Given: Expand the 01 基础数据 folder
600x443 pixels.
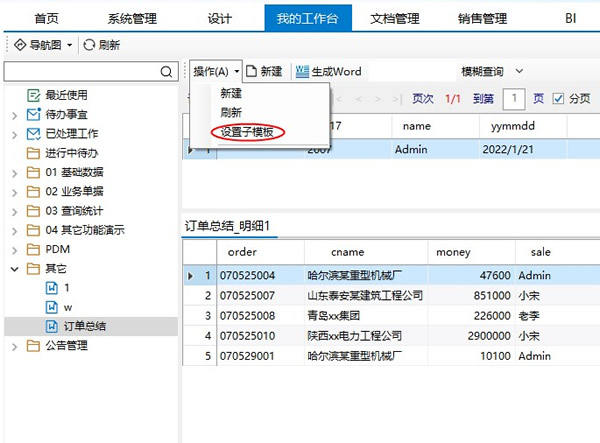Looking at the screenshot, I should click(x=14, y=173).
